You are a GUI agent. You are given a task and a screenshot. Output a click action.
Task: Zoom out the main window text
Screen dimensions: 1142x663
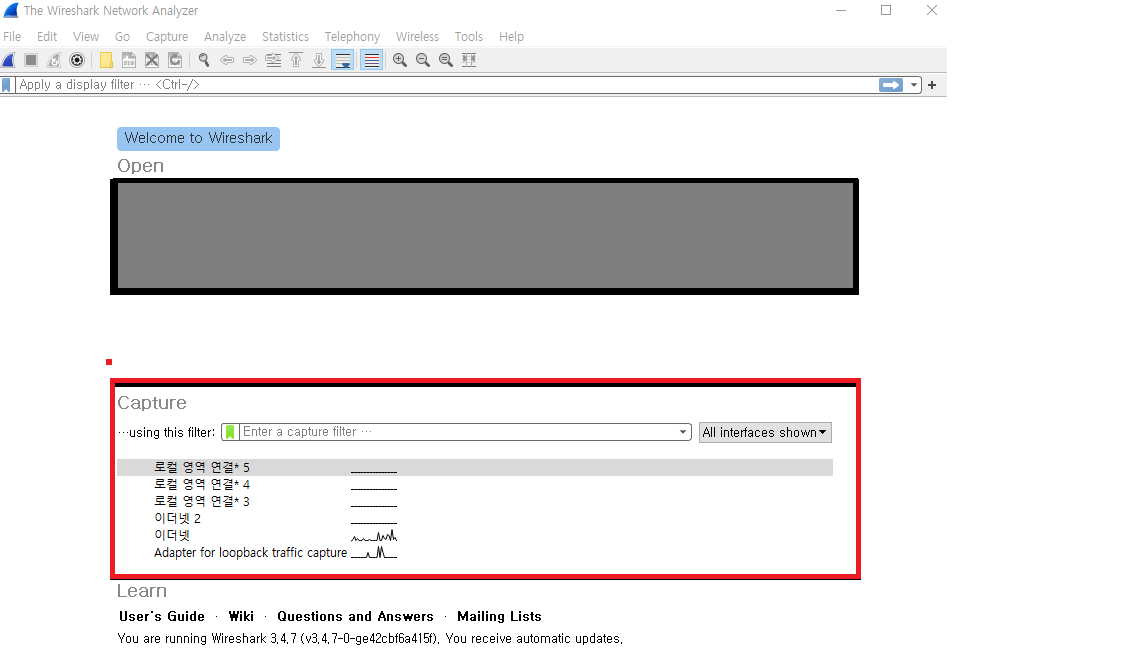pos(422,60)
